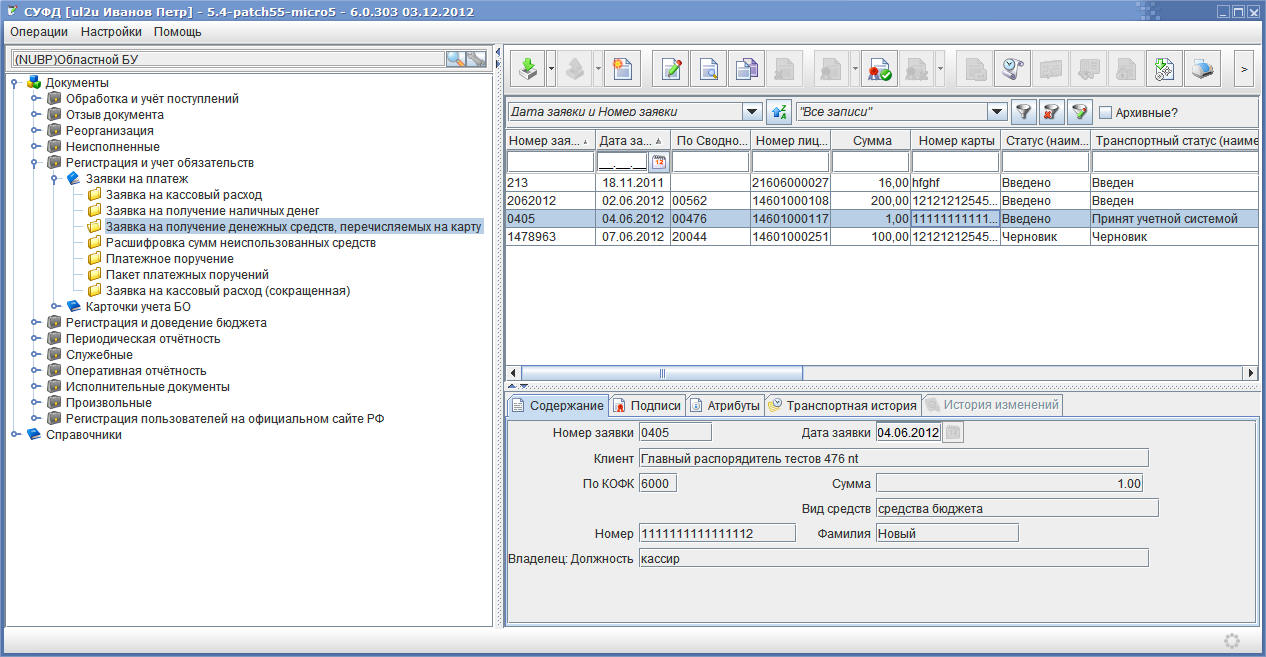
Task: Open calendar picker in date filter column
Action: tap(659, 161)
